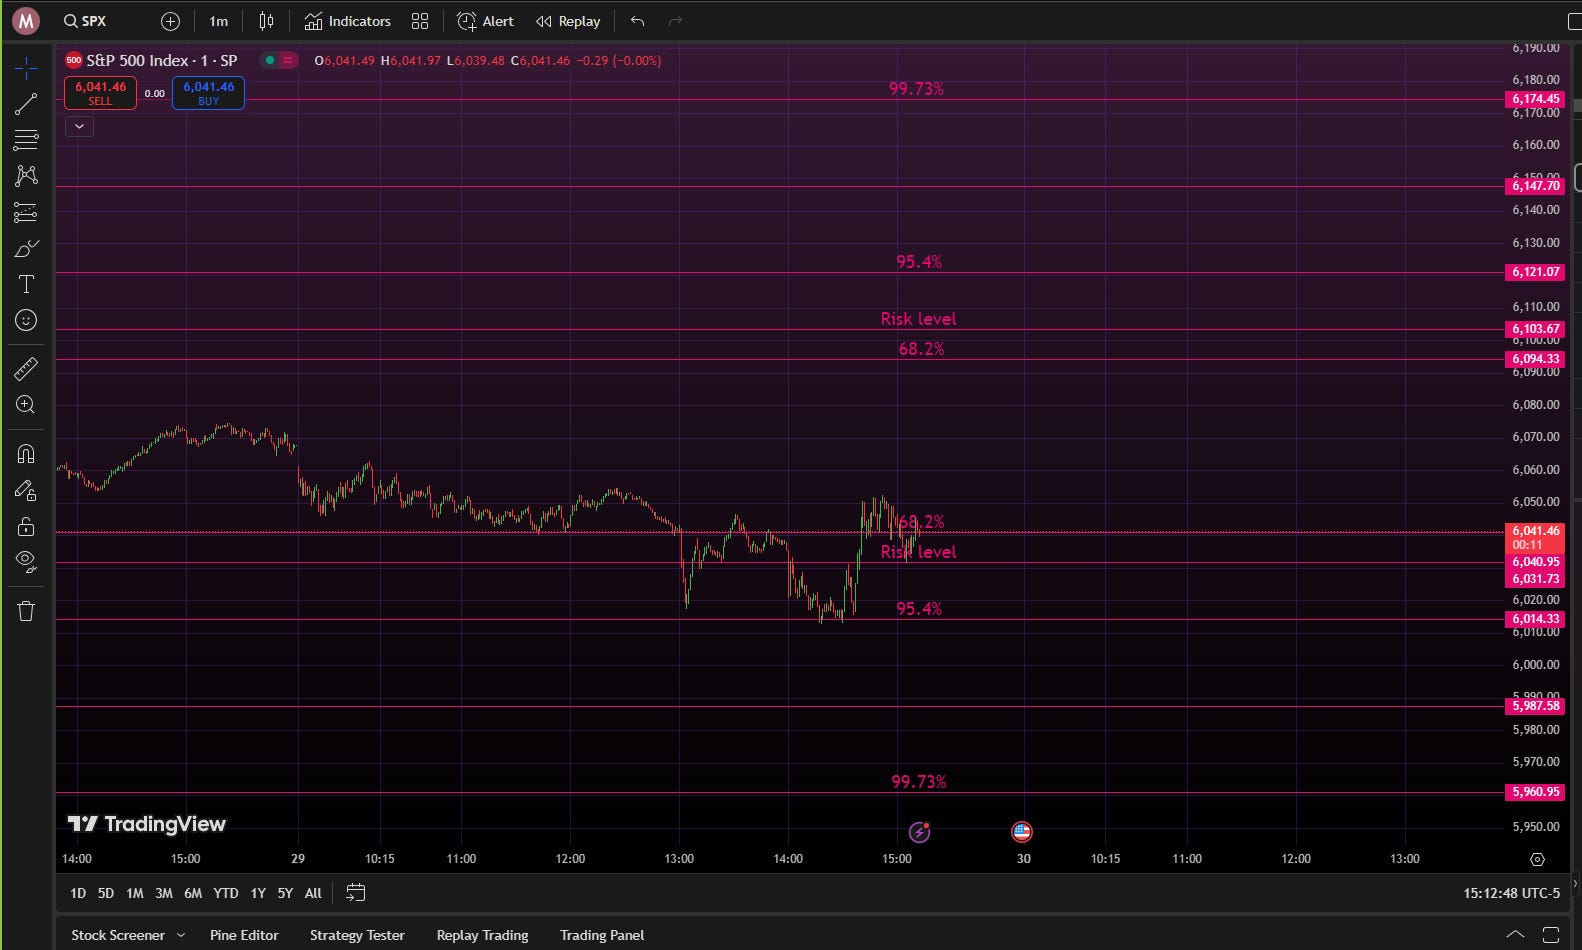Switch to the Trading Panel tab

[x=602, y=935]
